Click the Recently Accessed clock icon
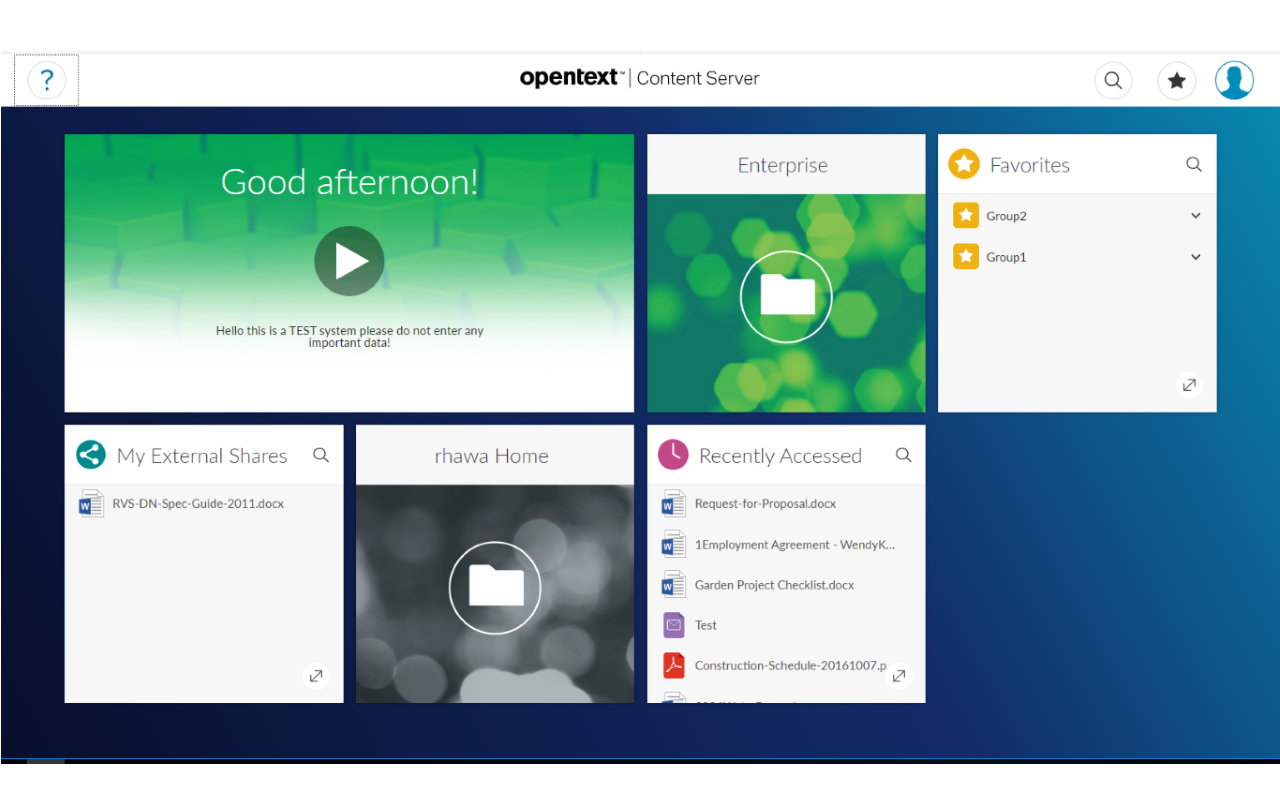 [x=673, y=455]
